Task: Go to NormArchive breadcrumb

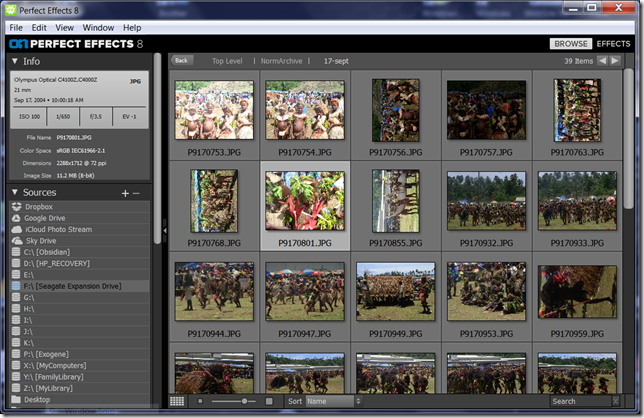Action: (281, 61)
